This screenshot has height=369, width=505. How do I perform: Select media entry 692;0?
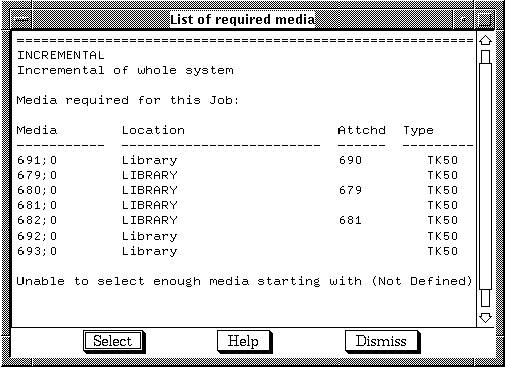[x=37, y=236]
